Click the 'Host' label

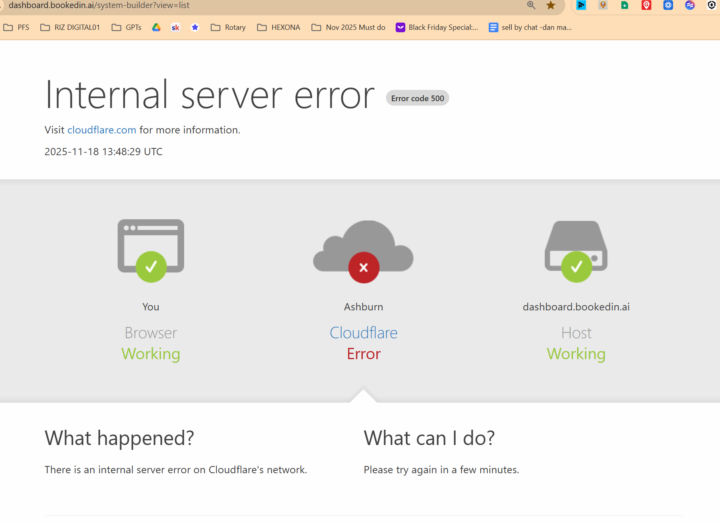576,333
